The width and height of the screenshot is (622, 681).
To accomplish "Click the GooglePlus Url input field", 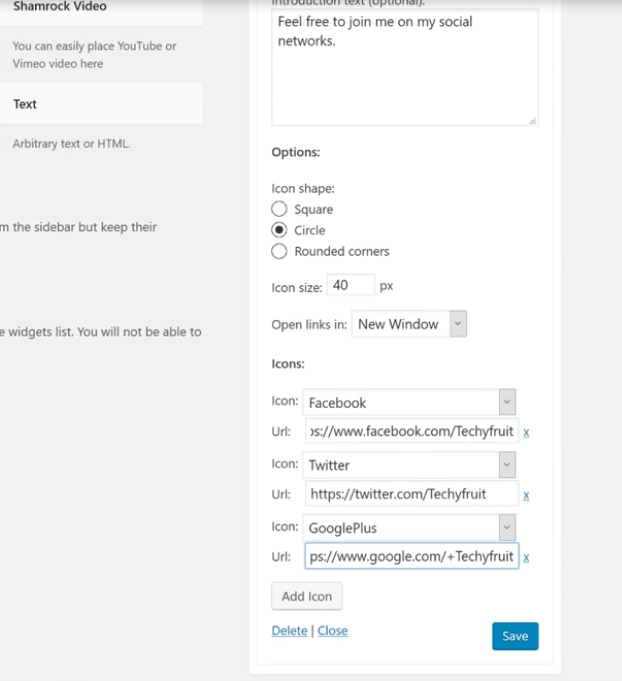I will pyautogui.click(x=412, y=556).
